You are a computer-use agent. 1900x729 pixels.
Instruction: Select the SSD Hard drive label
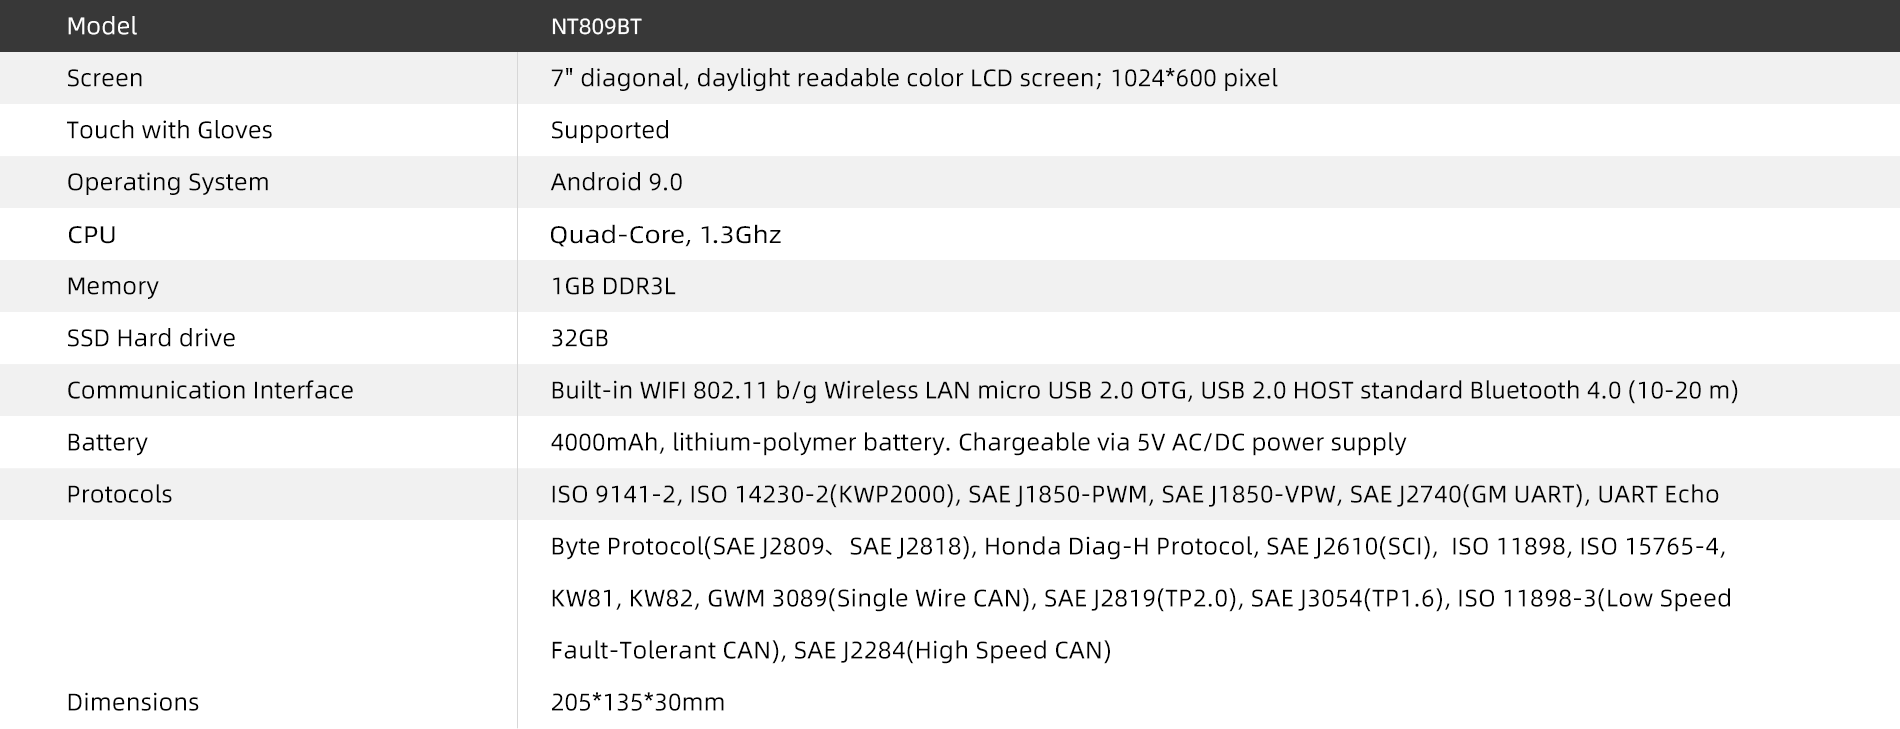(x=151, y=338)
